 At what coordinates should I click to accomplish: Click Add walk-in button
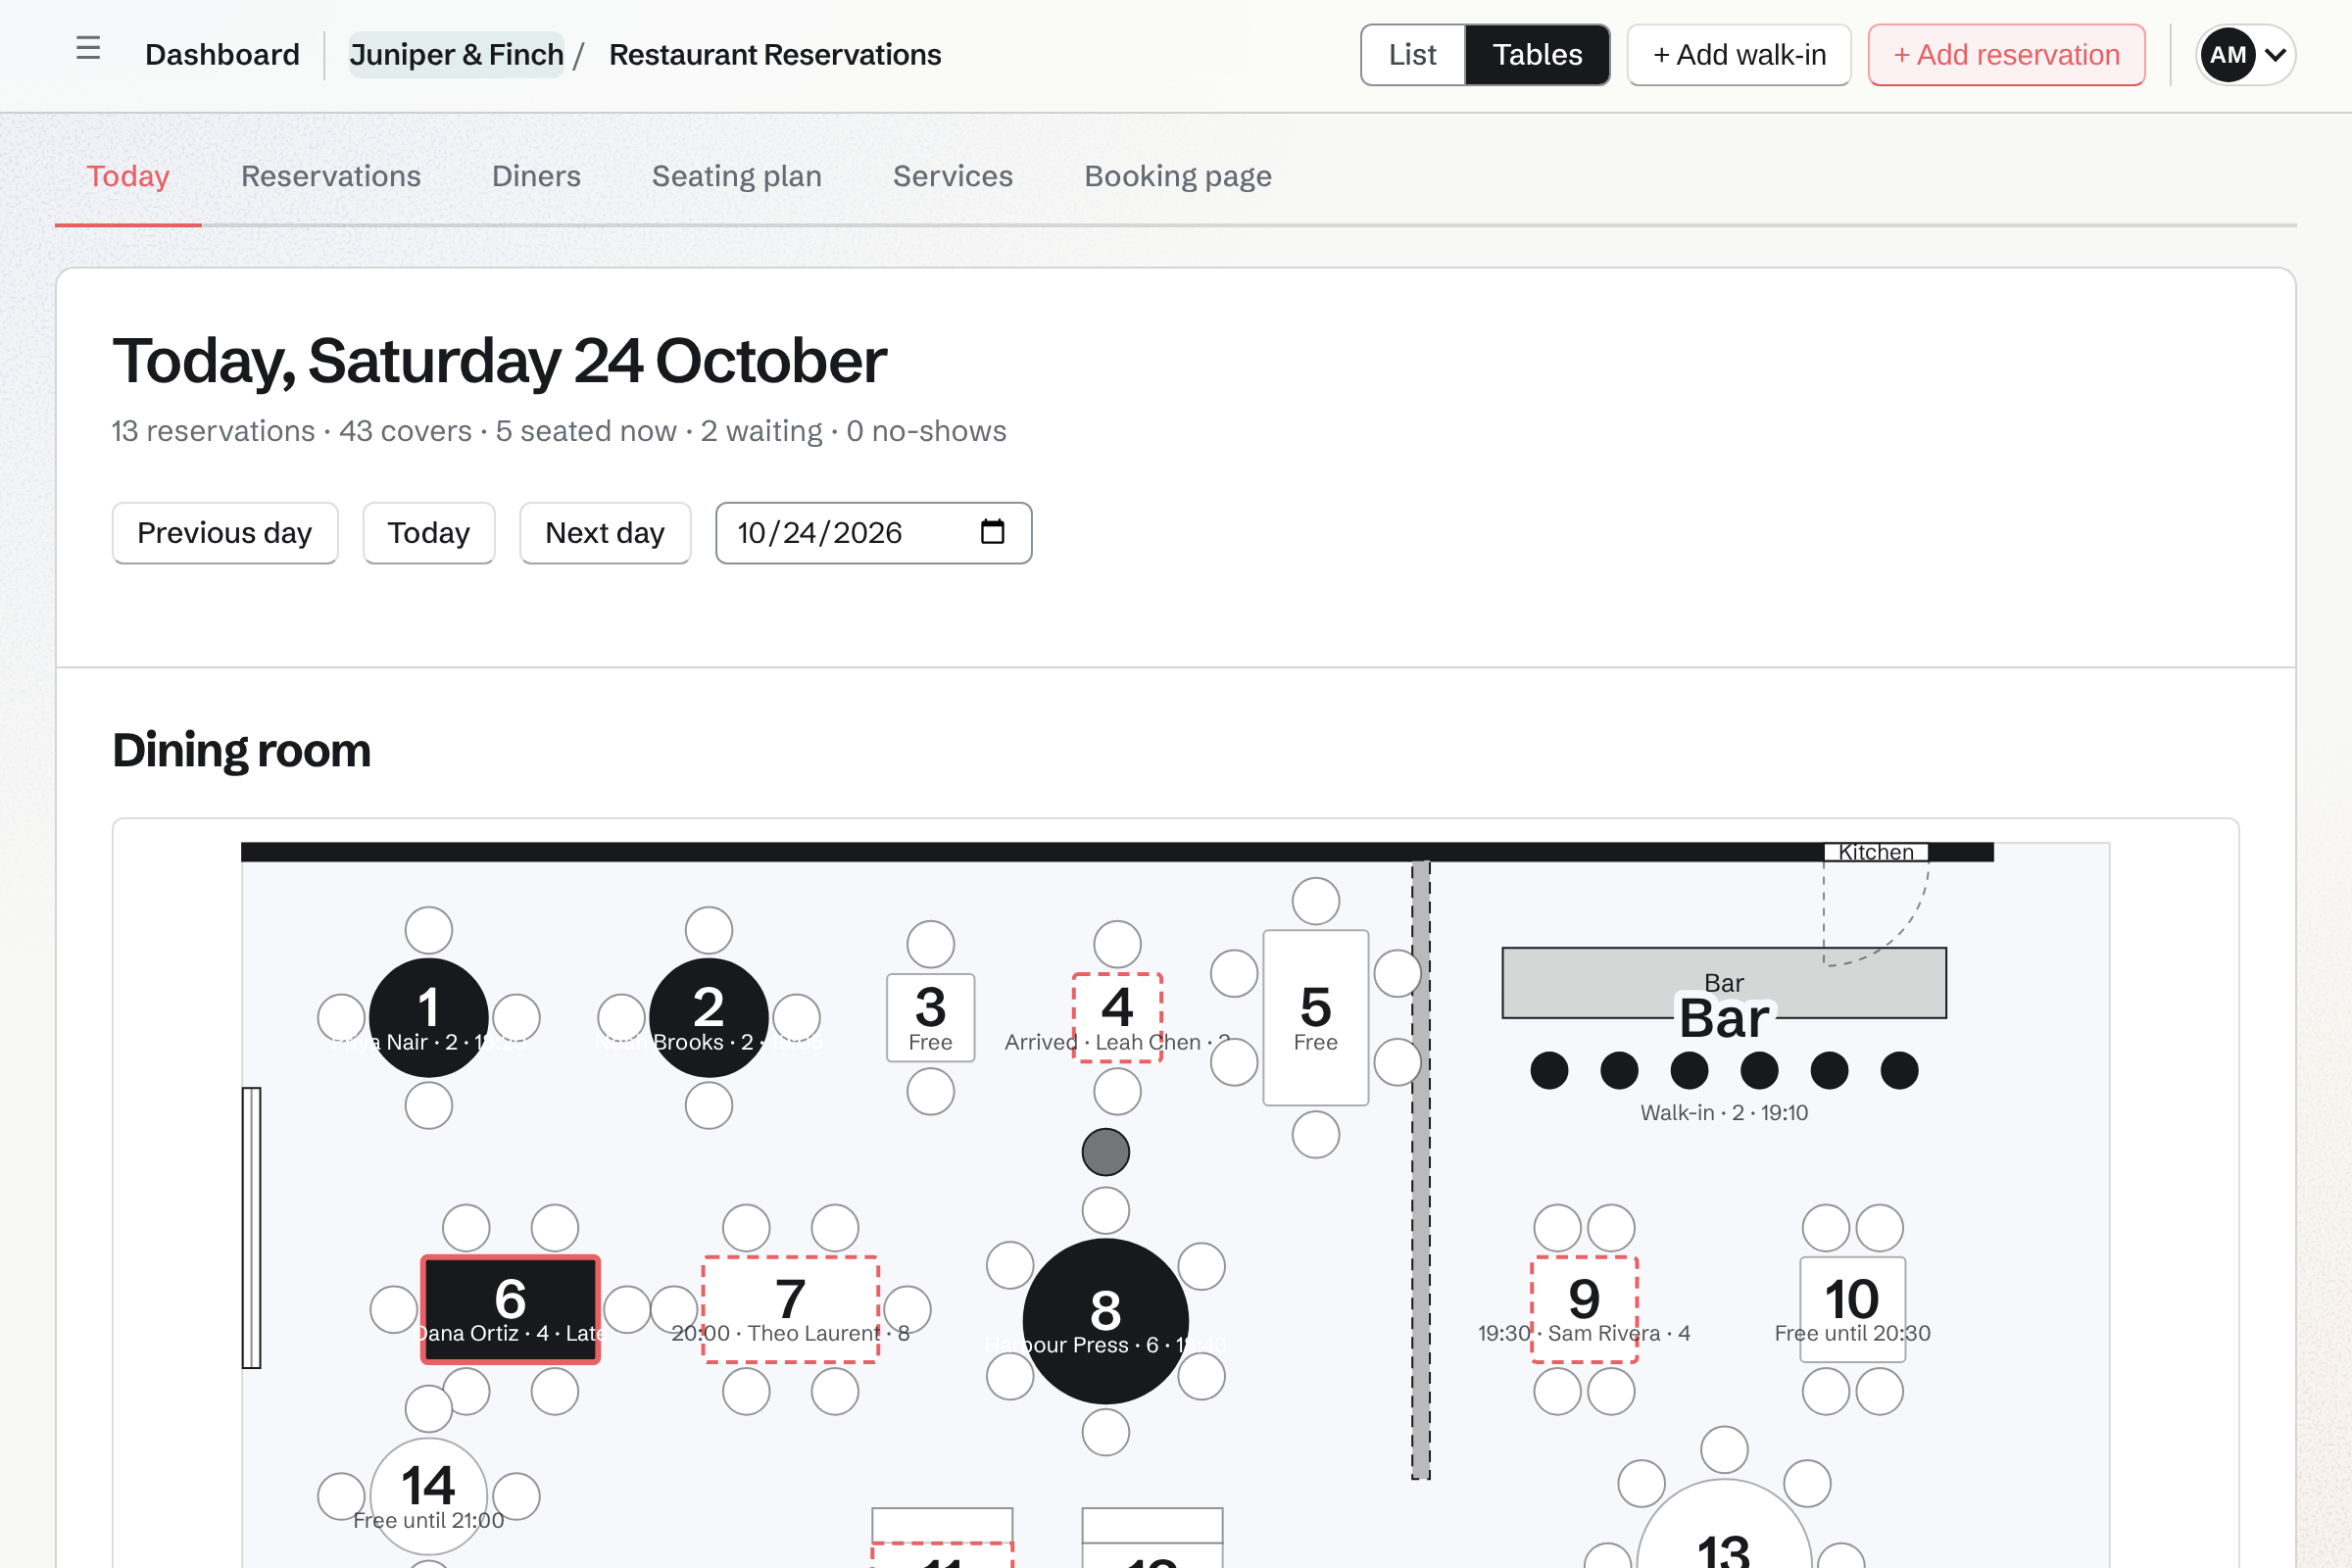(x=1739, y=55)
